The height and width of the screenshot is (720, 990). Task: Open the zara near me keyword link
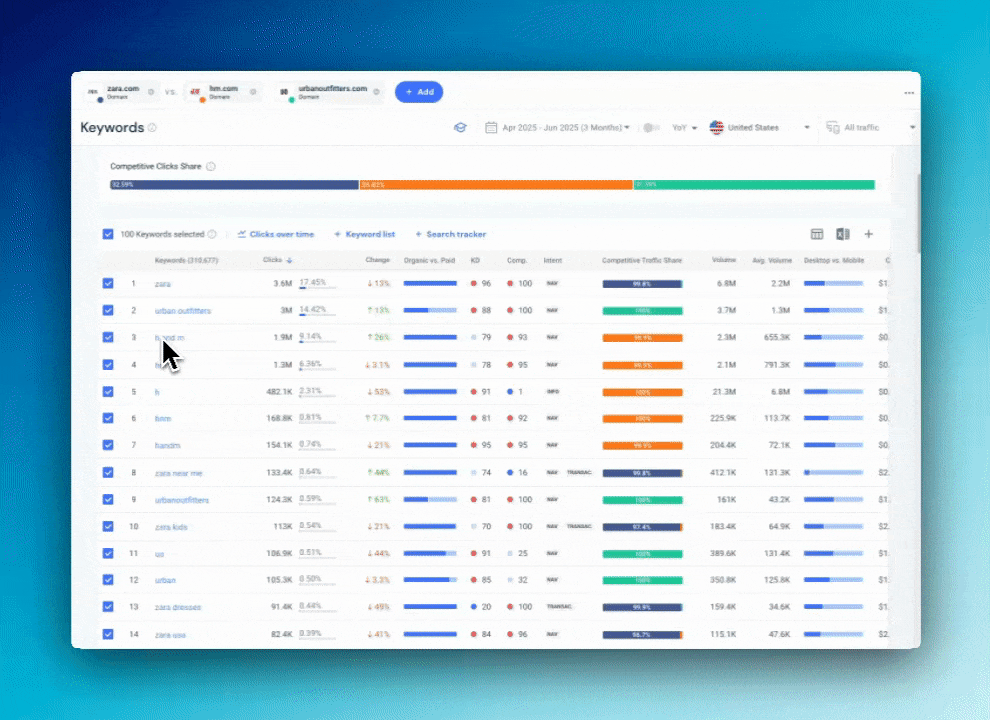[x=178, y=473]
